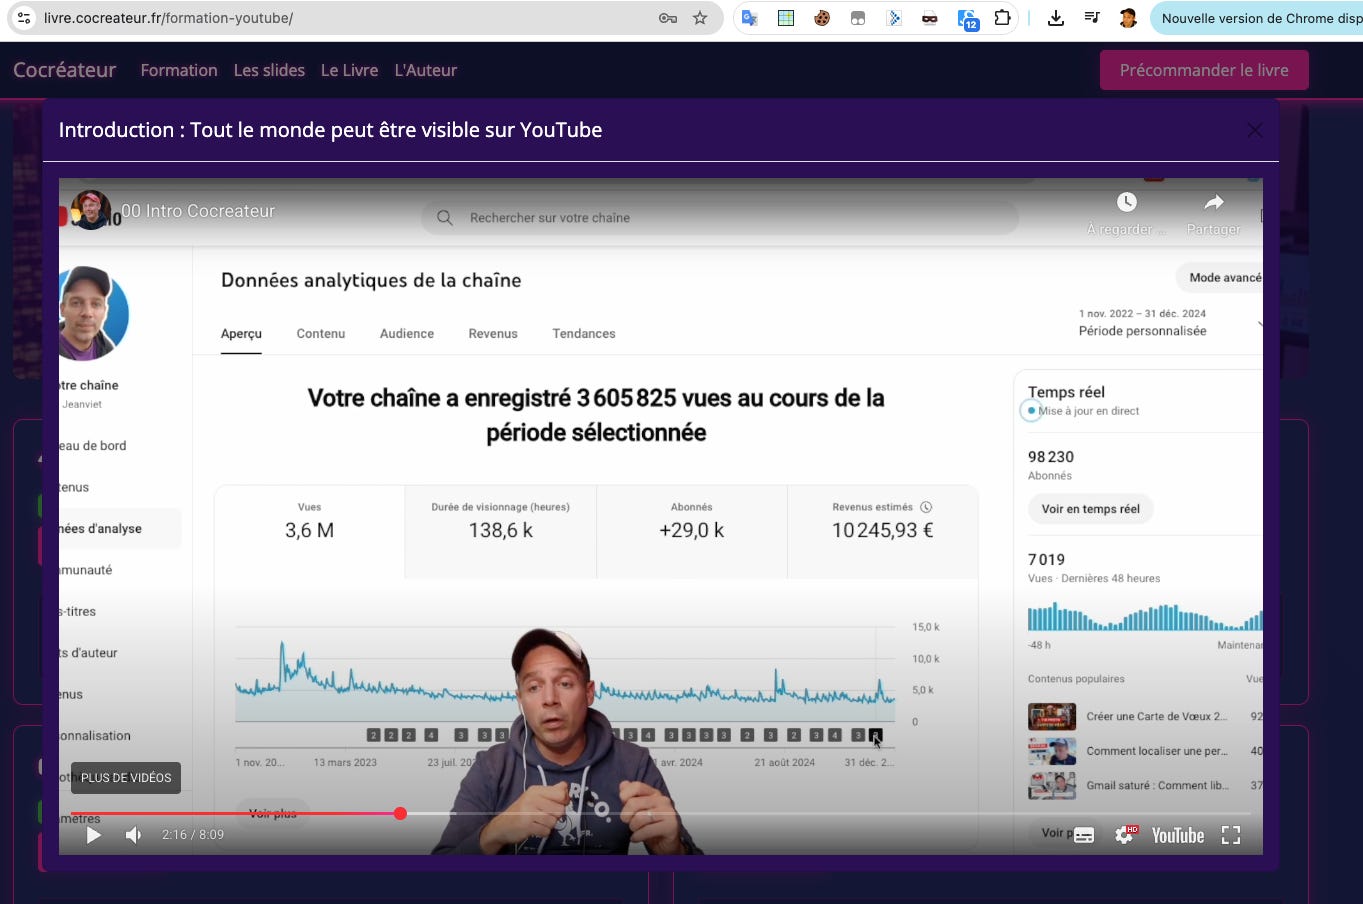Open the Chrome profile avatar
Image resolution: width=1363 pixels, height=904 pixels.
(x=1128, y=18)
